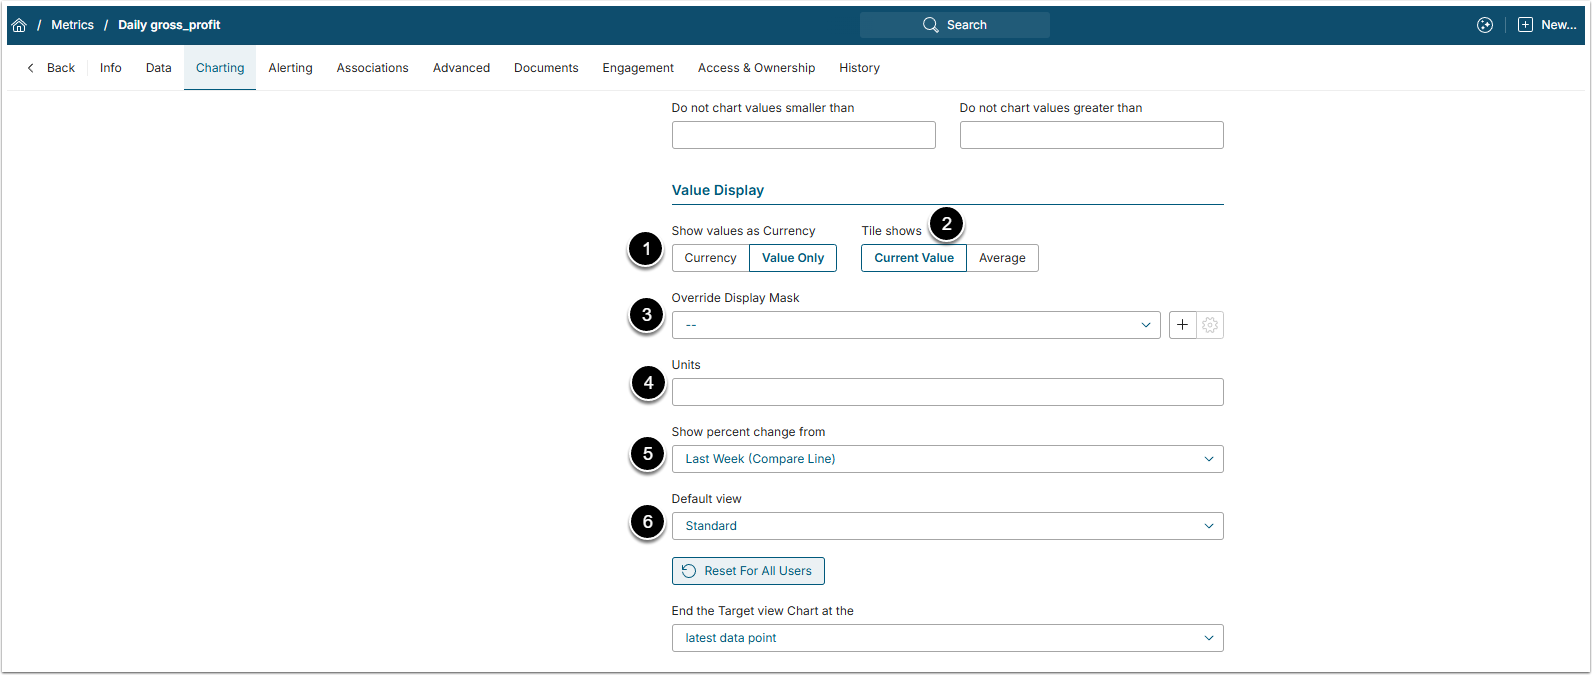Click the assistant icon in top bar
This screenshot has height=675, width=1592.
[x=1485, y=25]
